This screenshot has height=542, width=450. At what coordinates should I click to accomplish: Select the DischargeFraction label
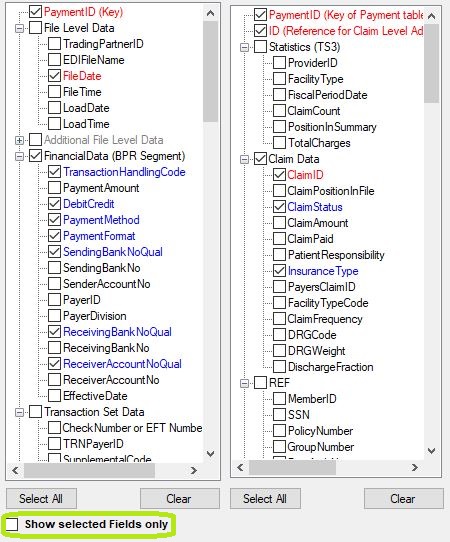tap(330, 367)
